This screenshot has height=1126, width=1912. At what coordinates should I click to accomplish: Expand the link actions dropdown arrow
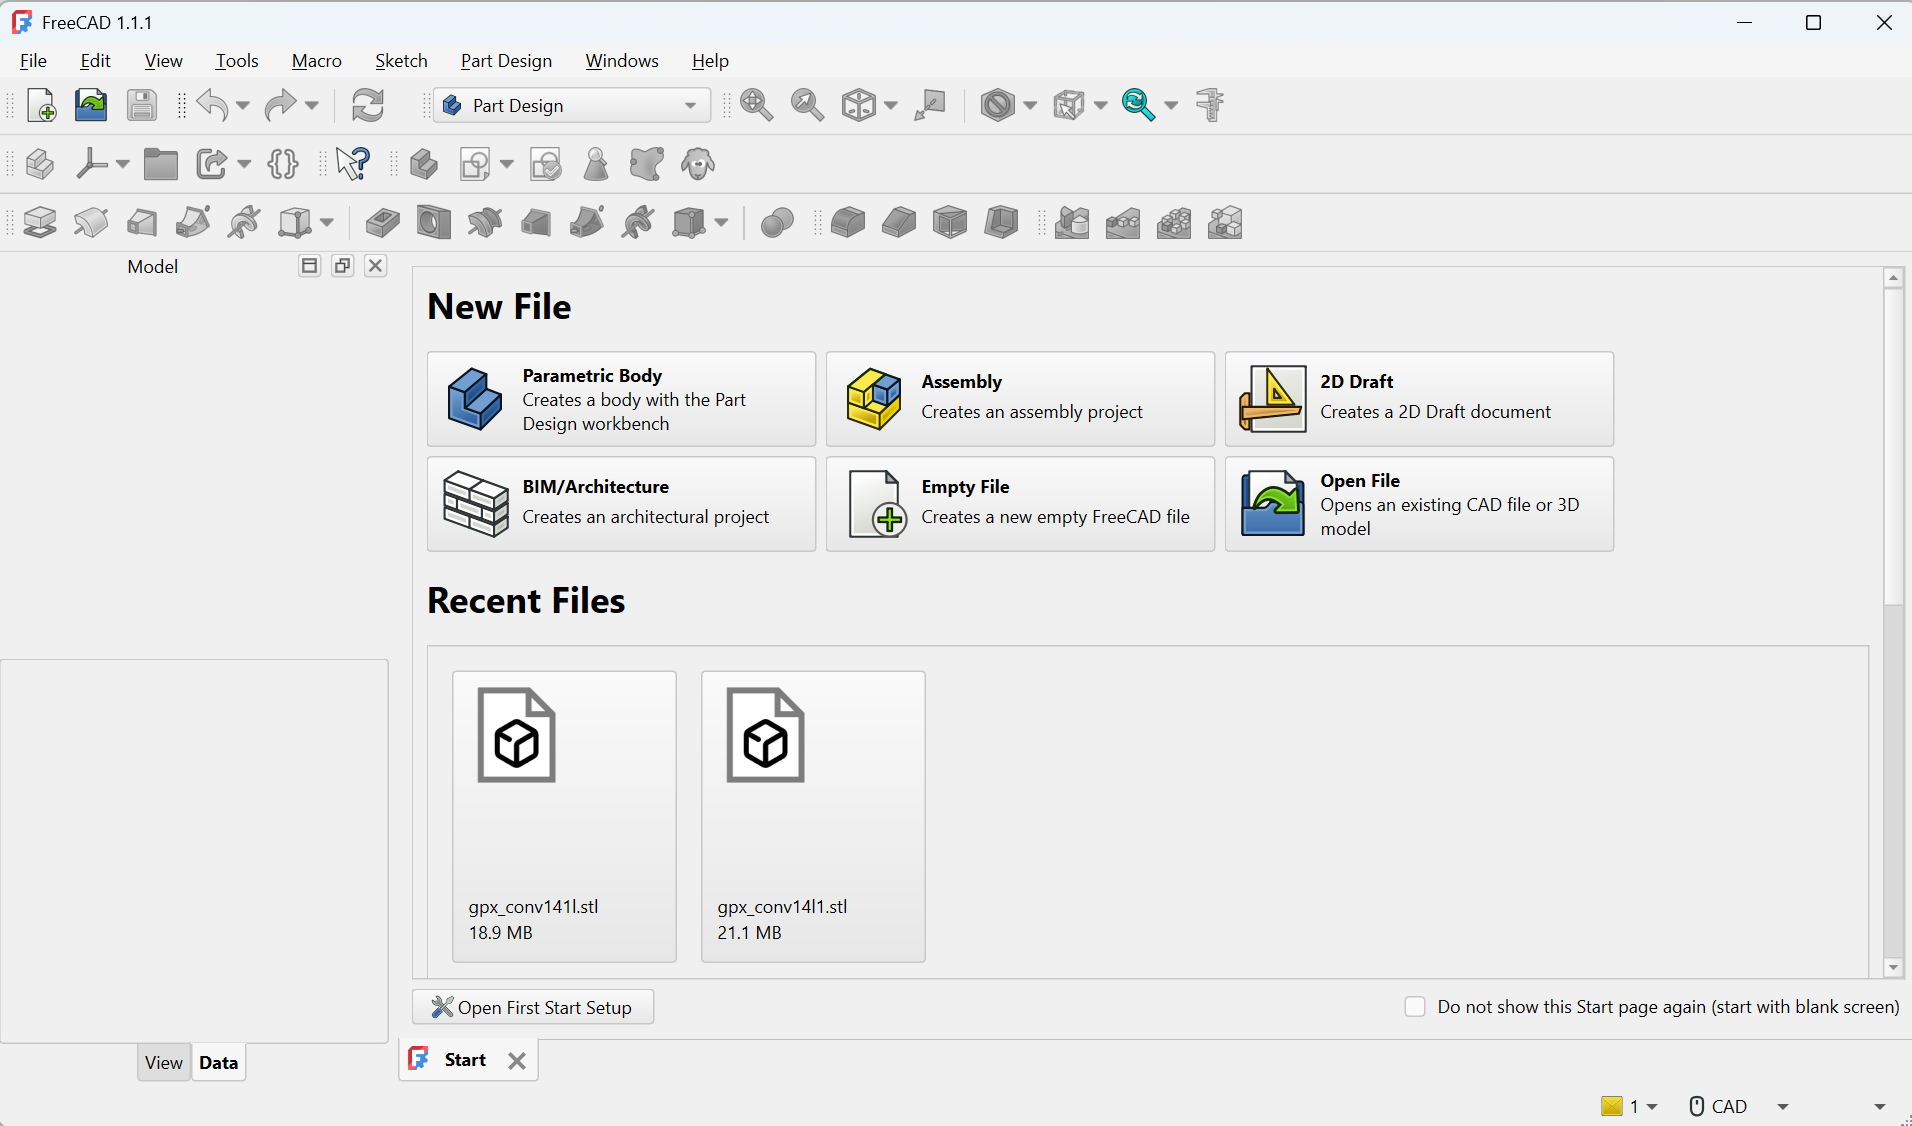(244, 164)
